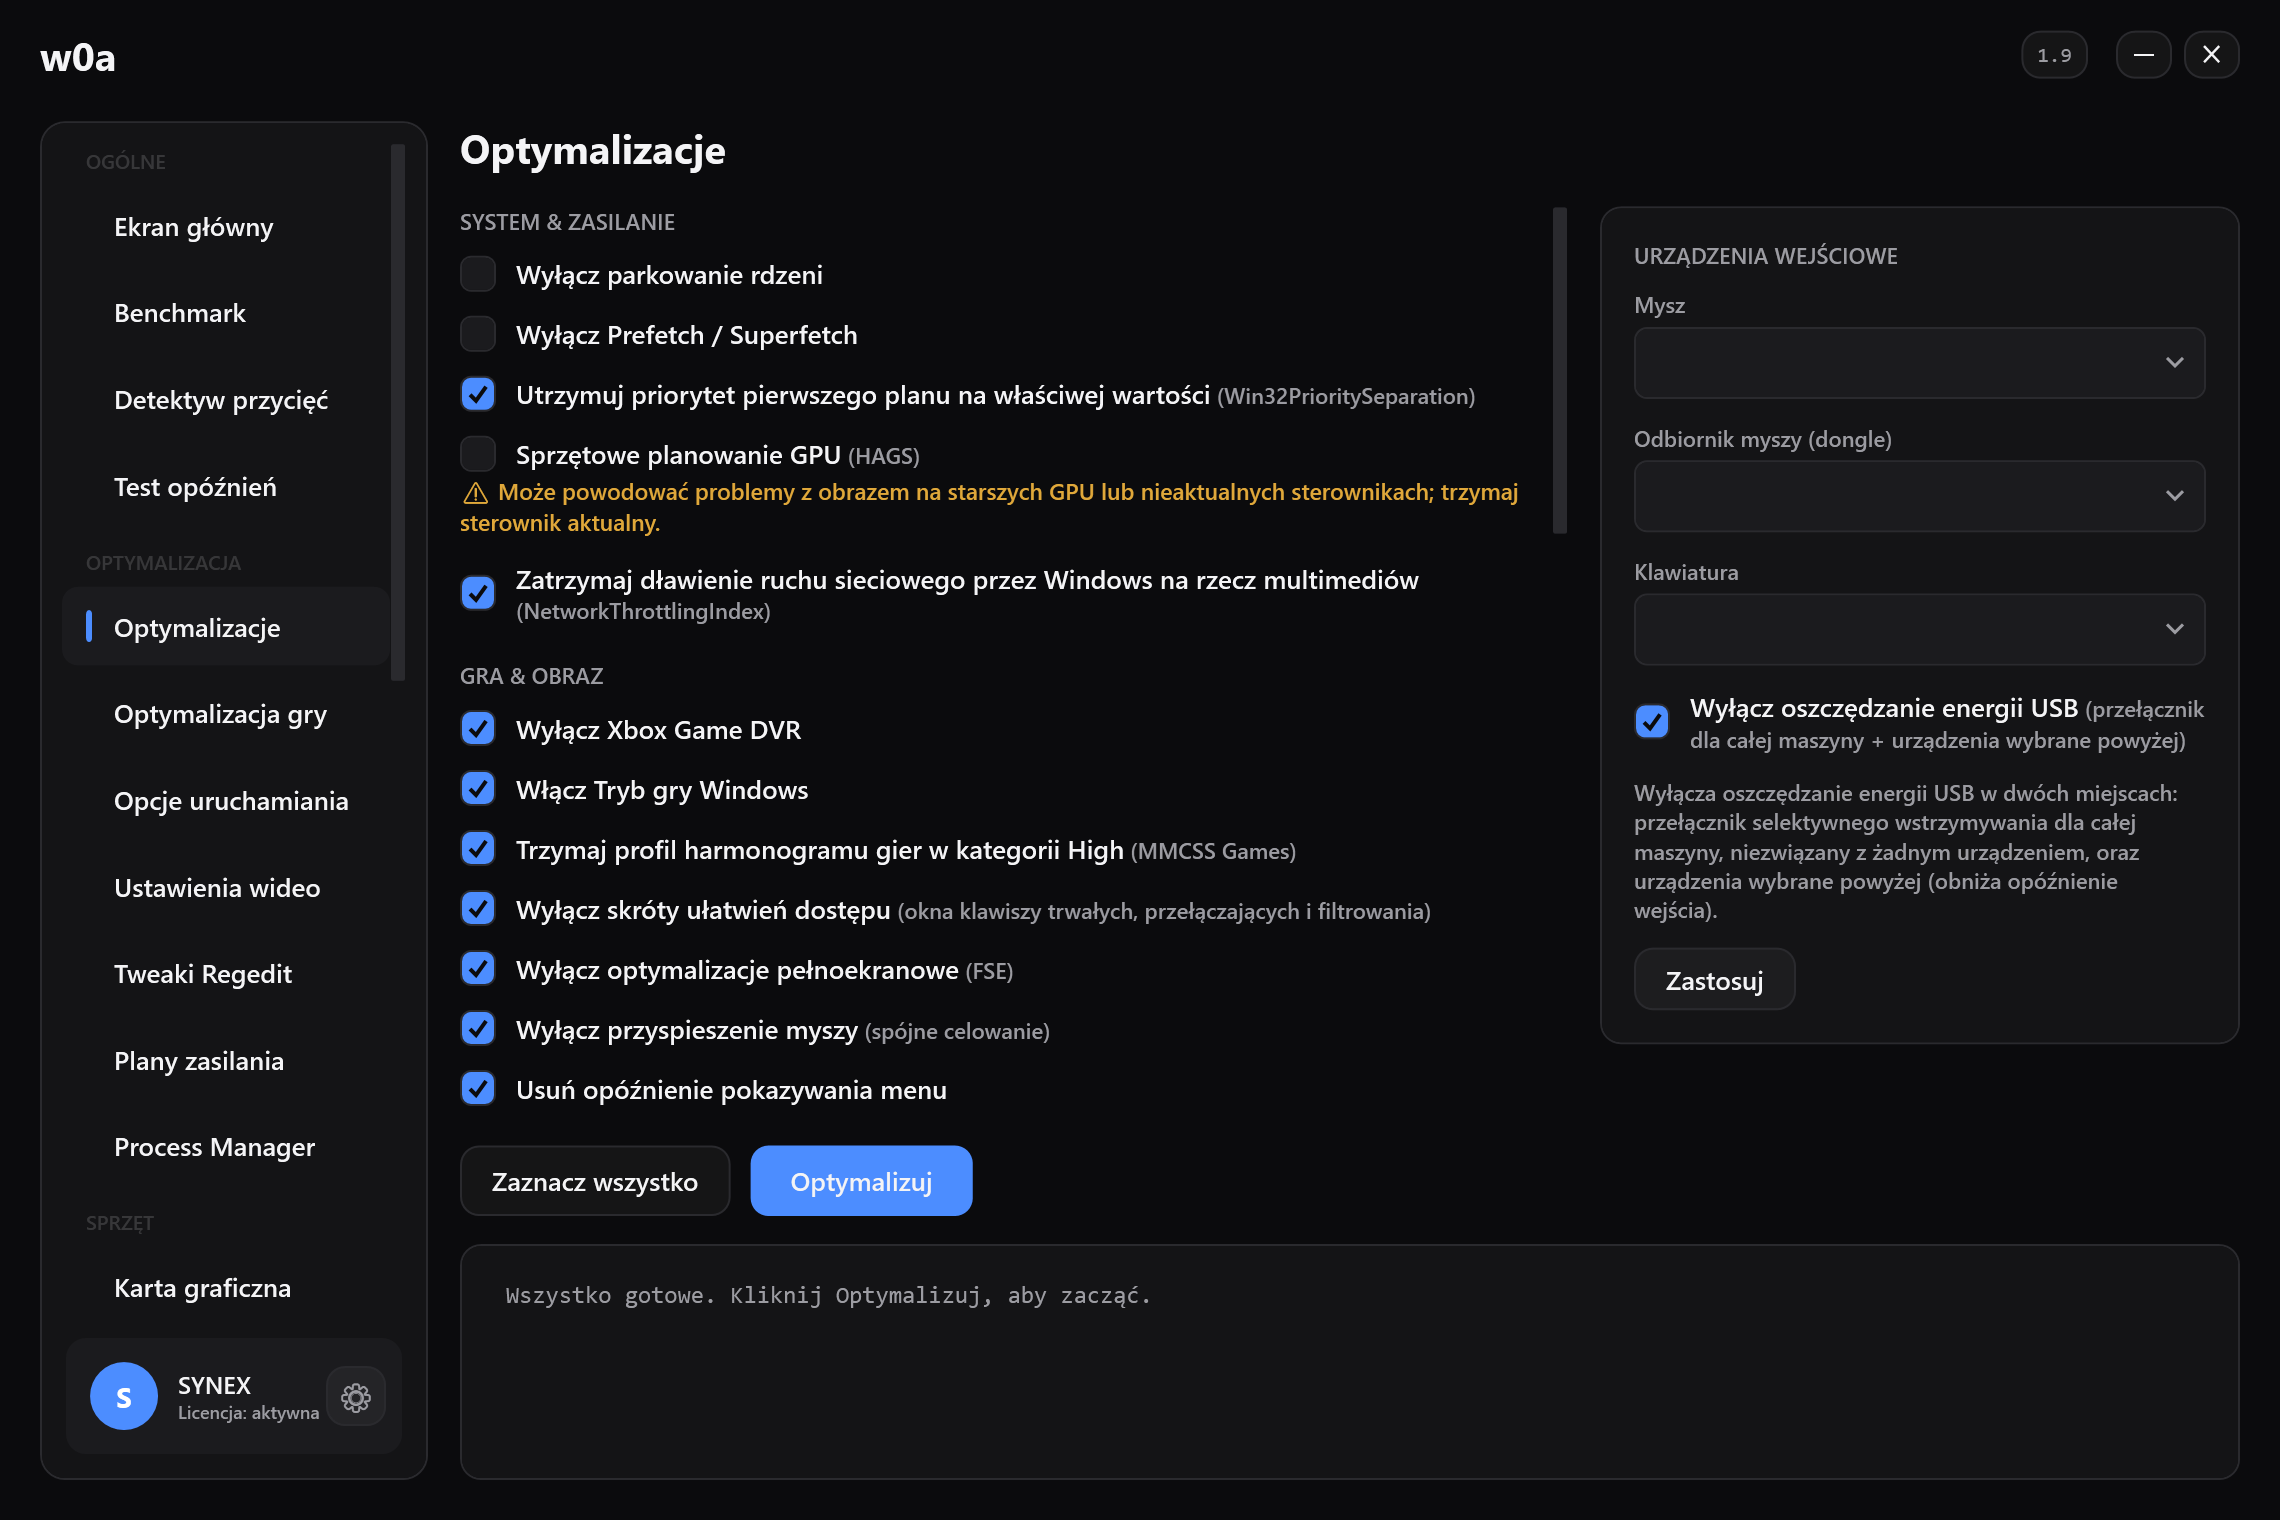
Task: Go to Ekran główny
Action: point(226,227)
